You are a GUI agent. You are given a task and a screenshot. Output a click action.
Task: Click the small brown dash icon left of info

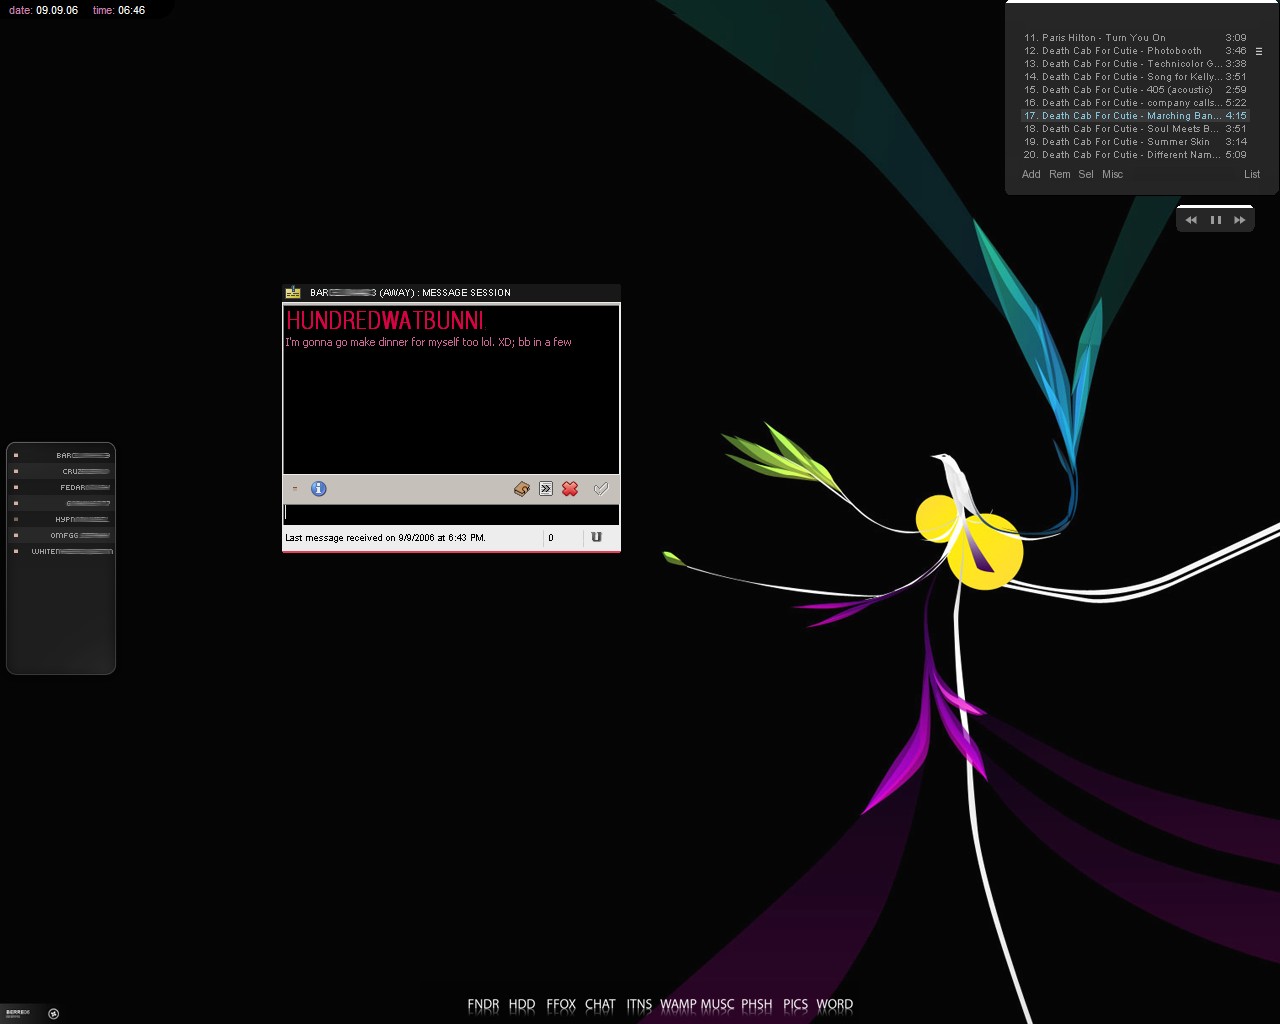pos(294,489)
